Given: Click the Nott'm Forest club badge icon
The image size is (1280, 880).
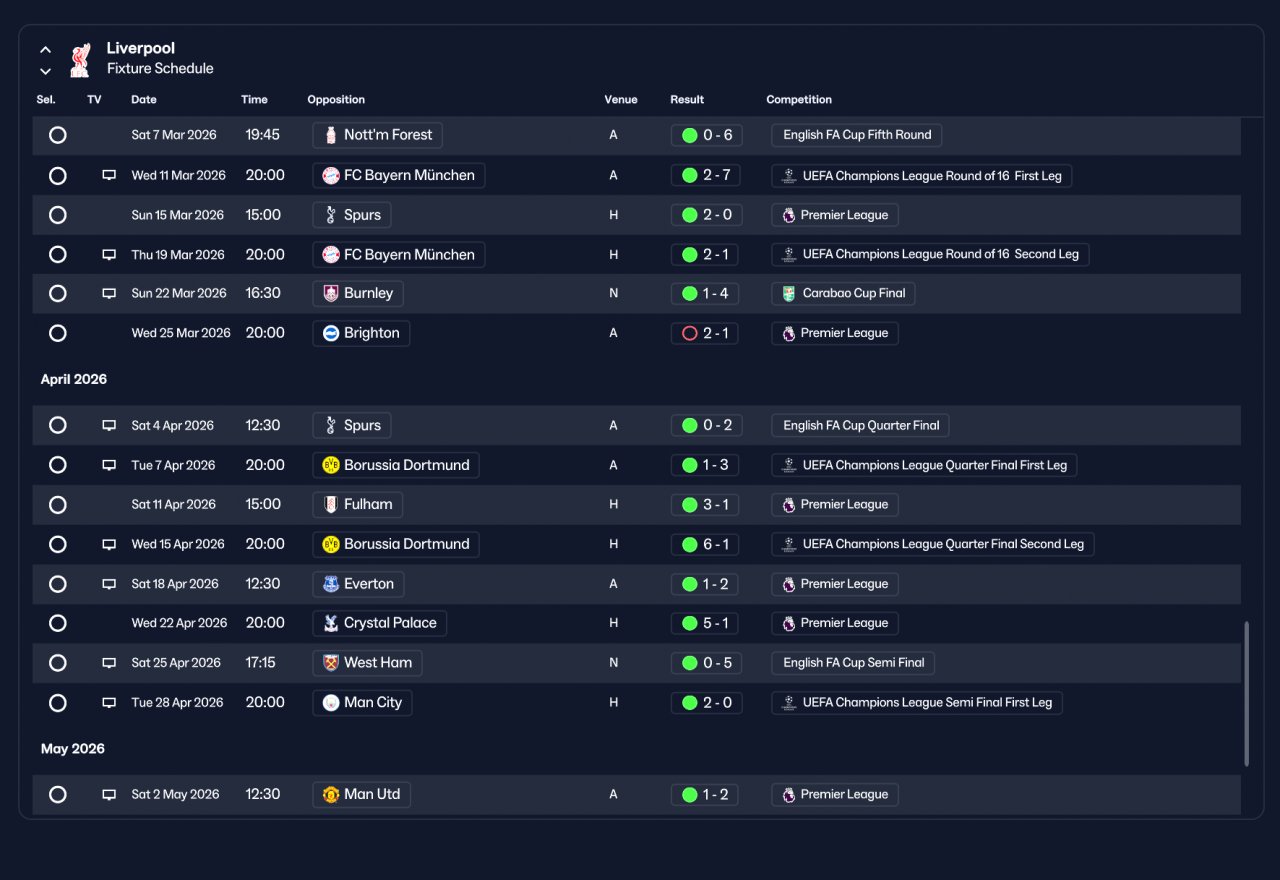Looking at the screenshot, I should pos(331,135).
